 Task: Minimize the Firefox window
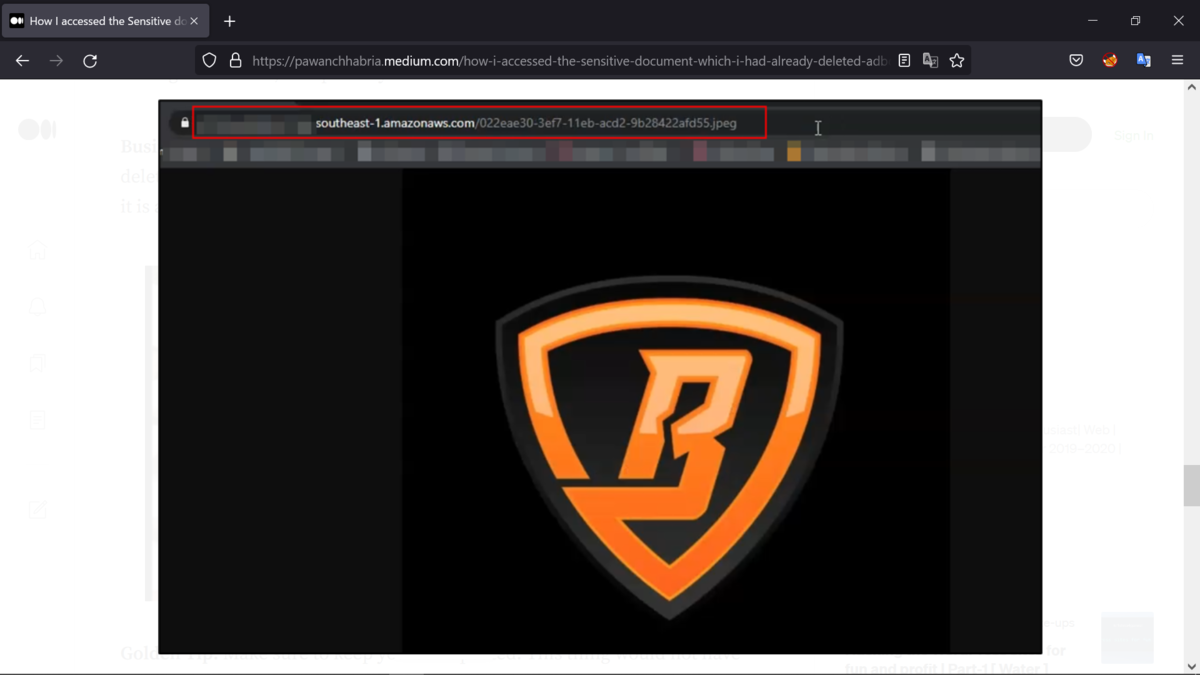1092,21
